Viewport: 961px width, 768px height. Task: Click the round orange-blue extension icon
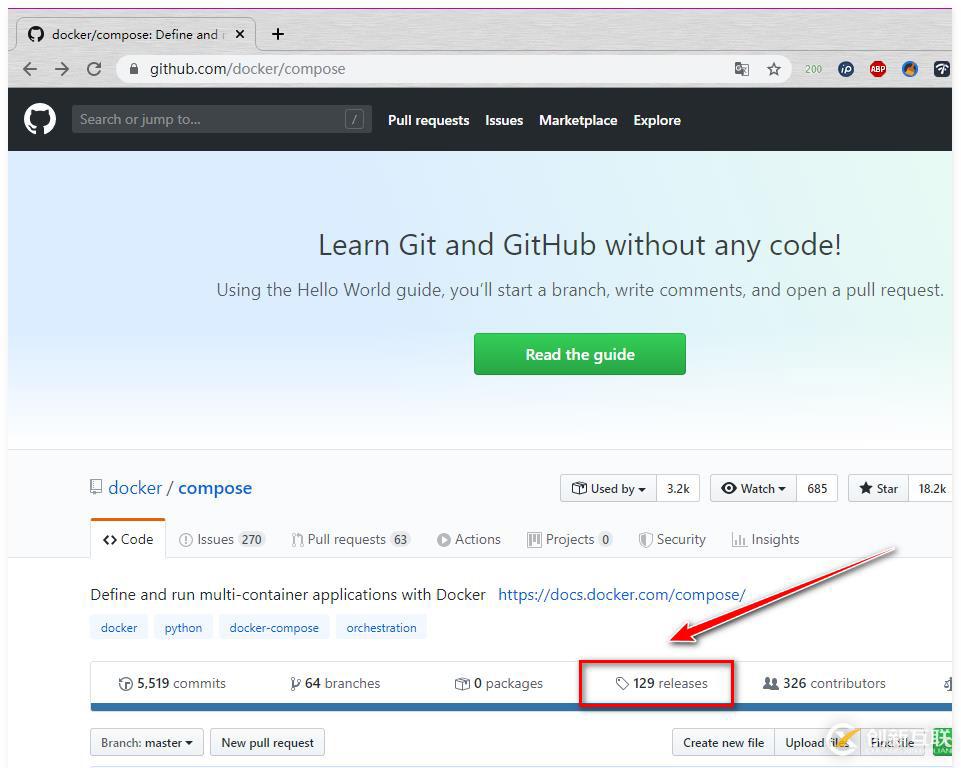click(910, 69)
